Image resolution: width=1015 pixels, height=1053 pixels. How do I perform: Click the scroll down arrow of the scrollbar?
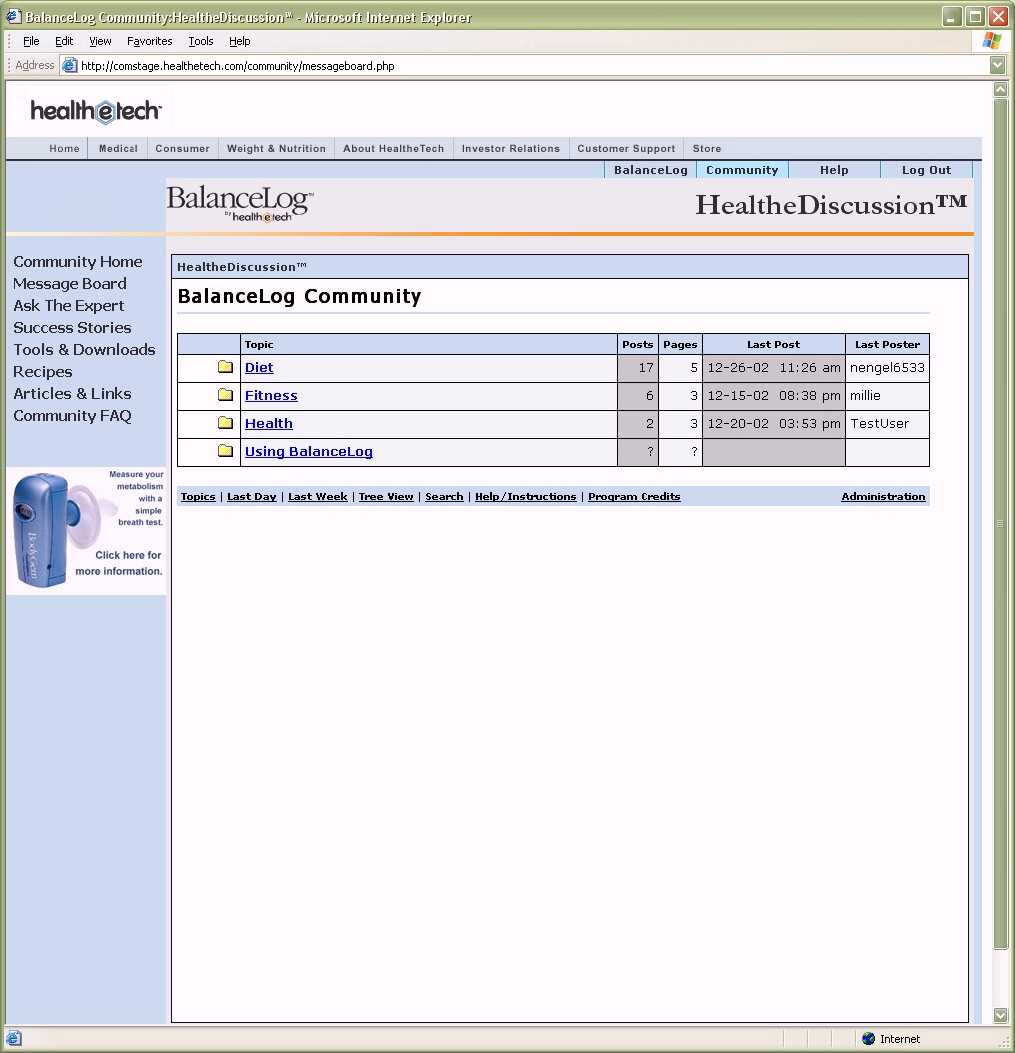tap(1000, 1015)
